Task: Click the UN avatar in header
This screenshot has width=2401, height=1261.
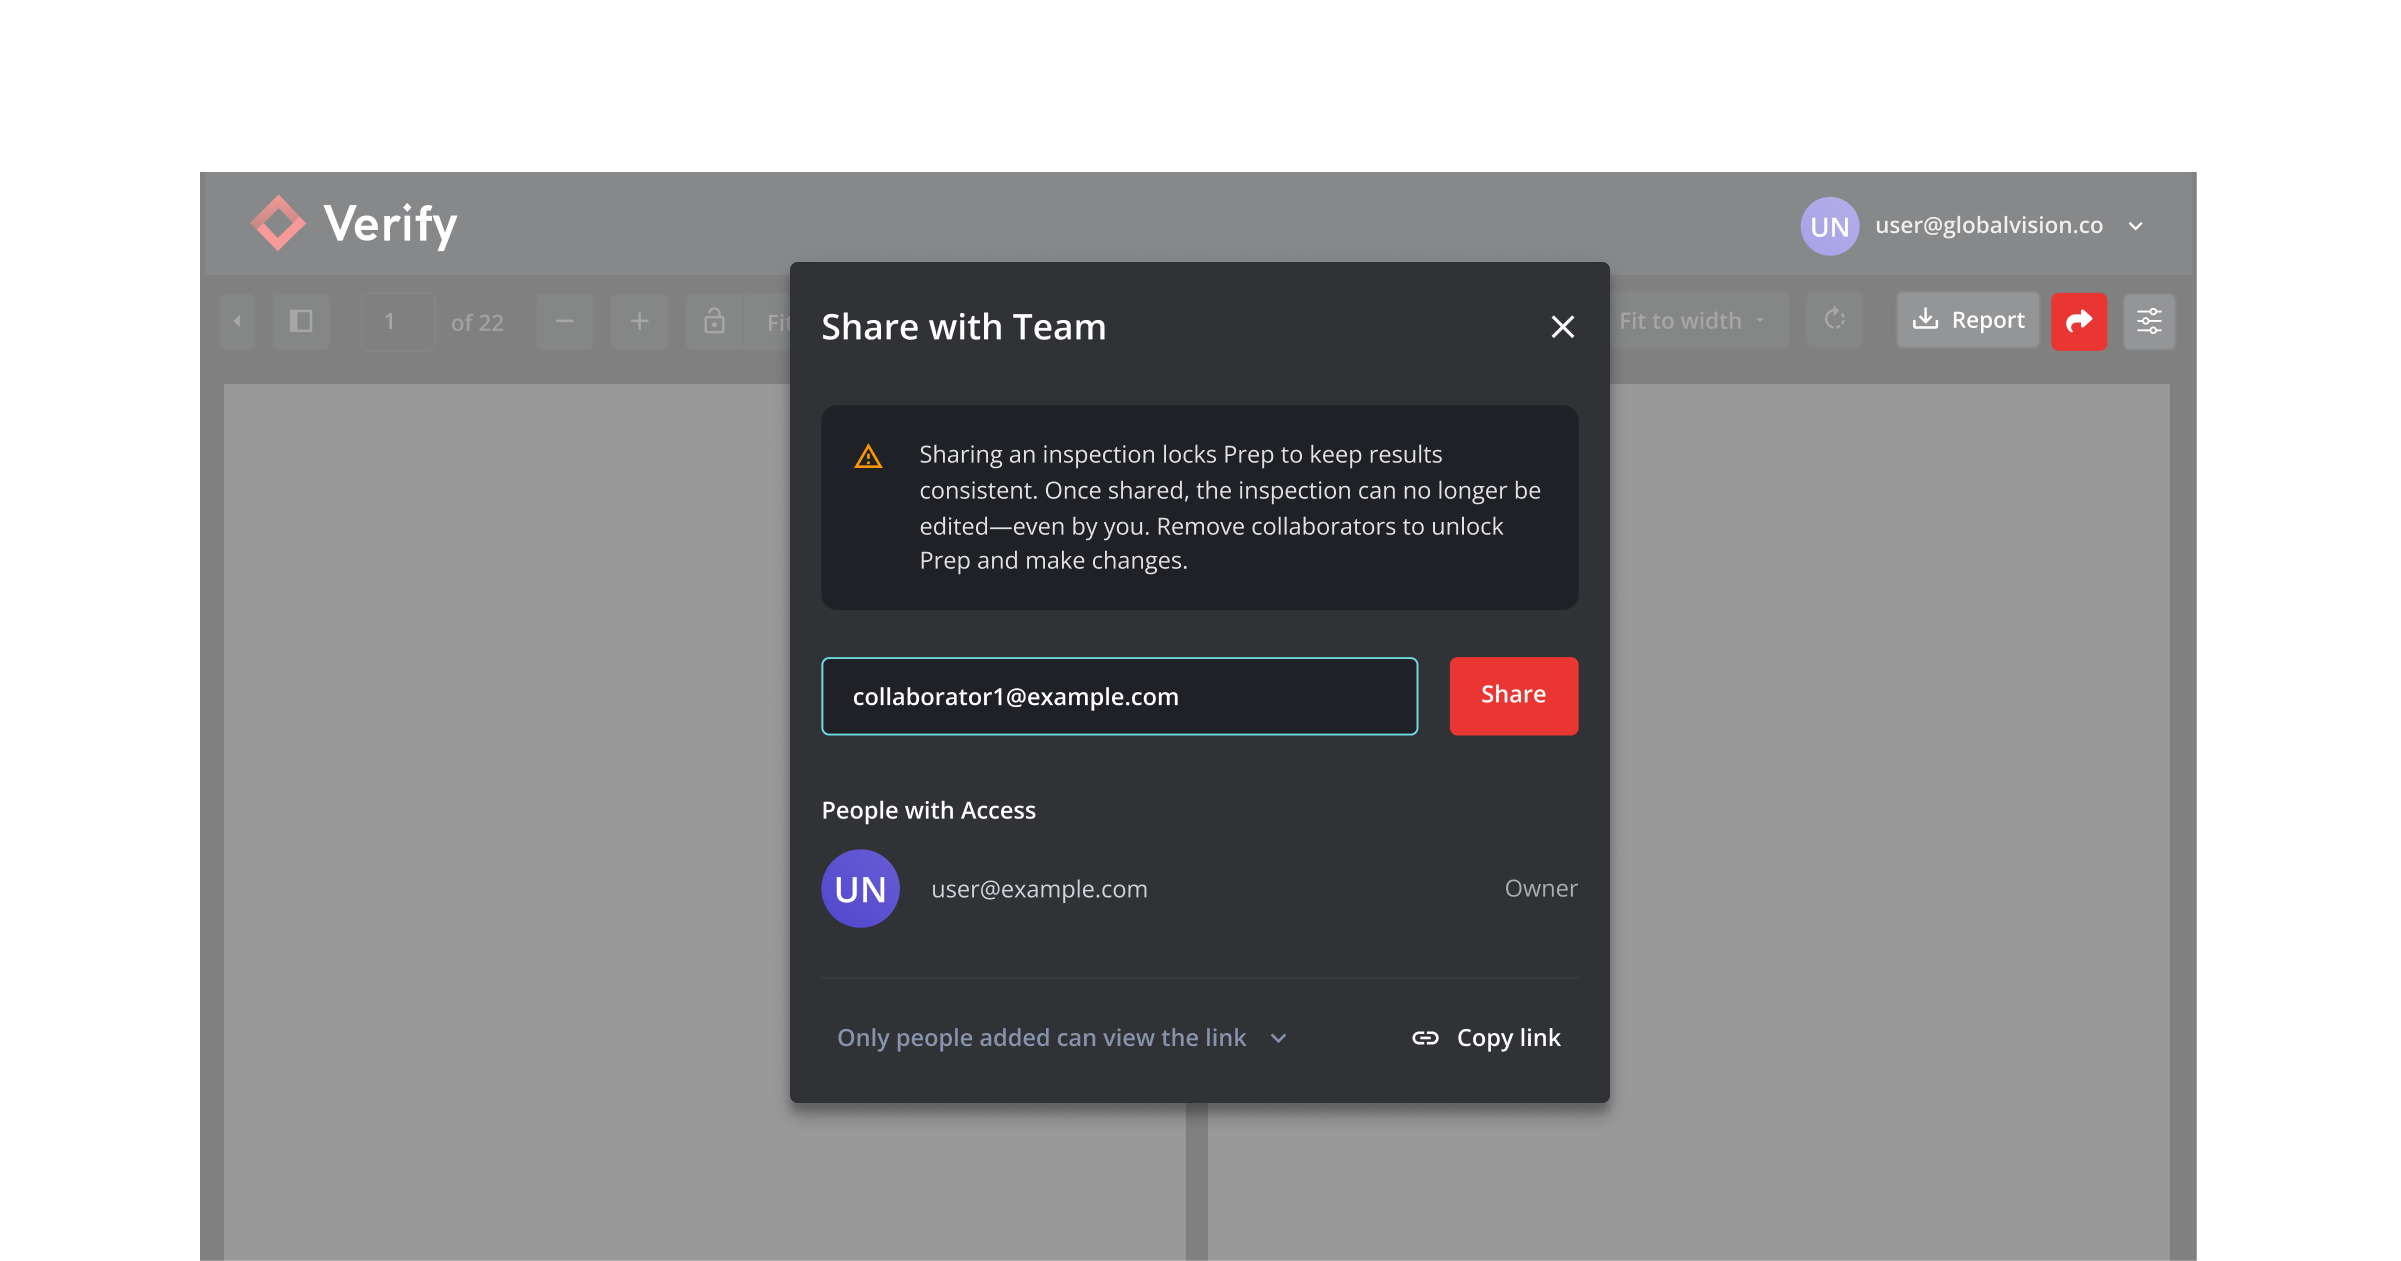Action: click(1829, 226)
